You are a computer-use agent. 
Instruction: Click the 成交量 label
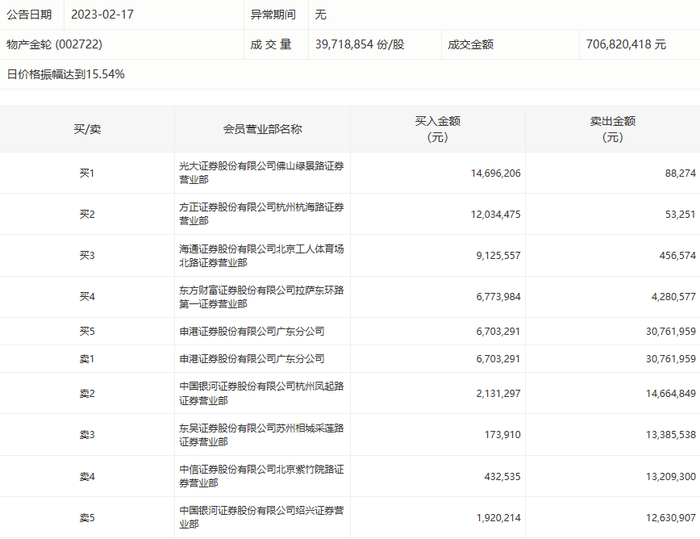point(271,44)
